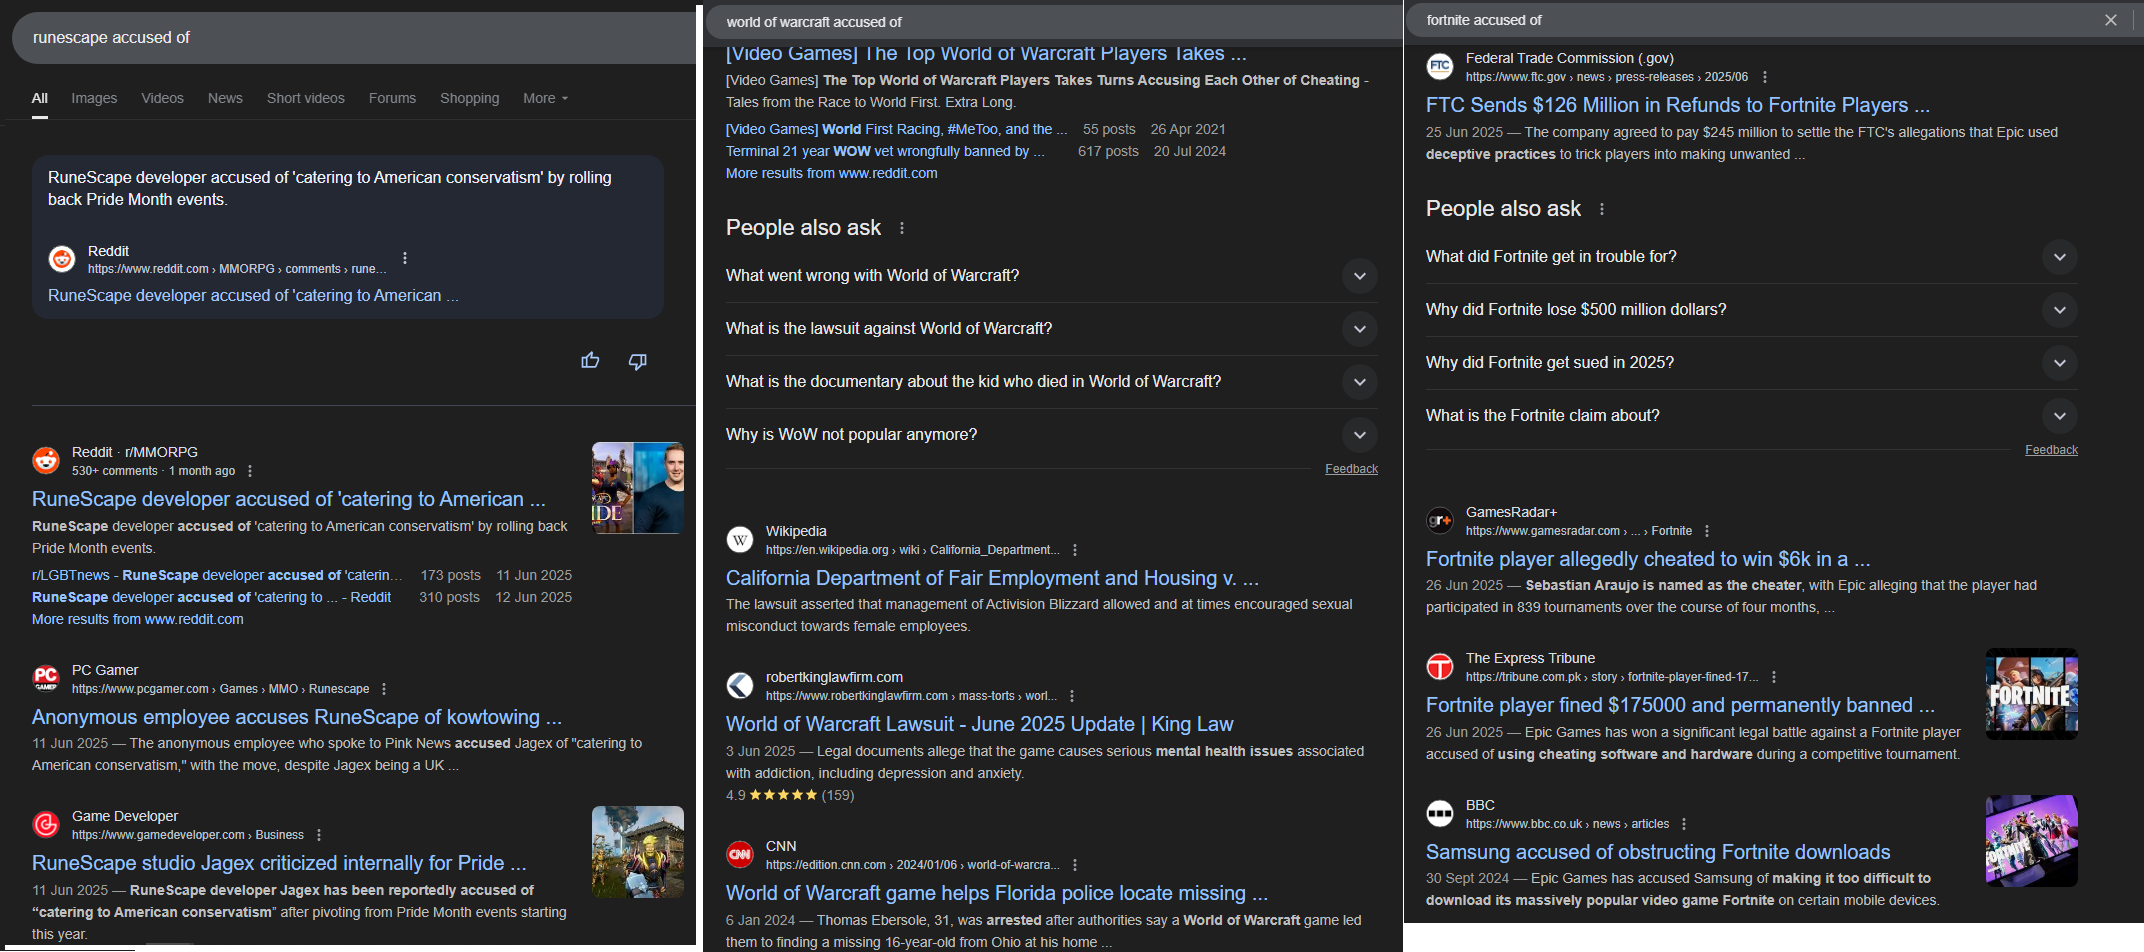Viewport: 2144px width, 952px height.
Task: Switch to the Short videos tab
Action: pyautogui.click(x=306, y=98)
